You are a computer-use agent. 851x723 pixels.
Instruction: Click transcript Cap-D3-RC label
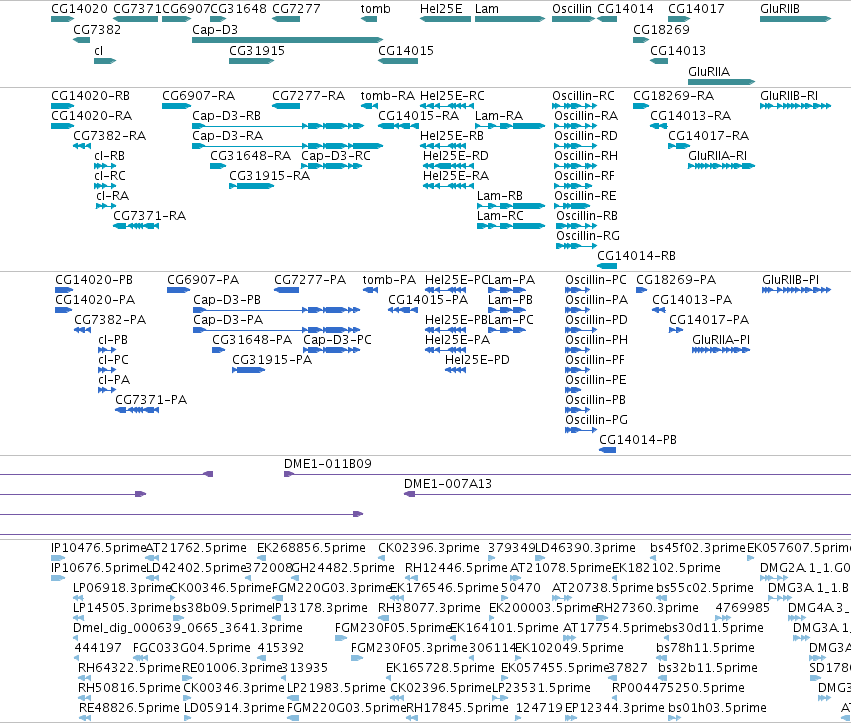point(335,156)
